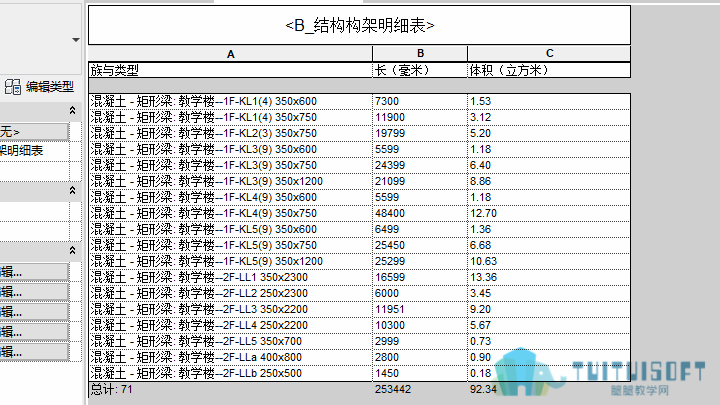Click length cell 25299
Image resolution: width=720 pixels, height=405 pixels.
[420, 261]
